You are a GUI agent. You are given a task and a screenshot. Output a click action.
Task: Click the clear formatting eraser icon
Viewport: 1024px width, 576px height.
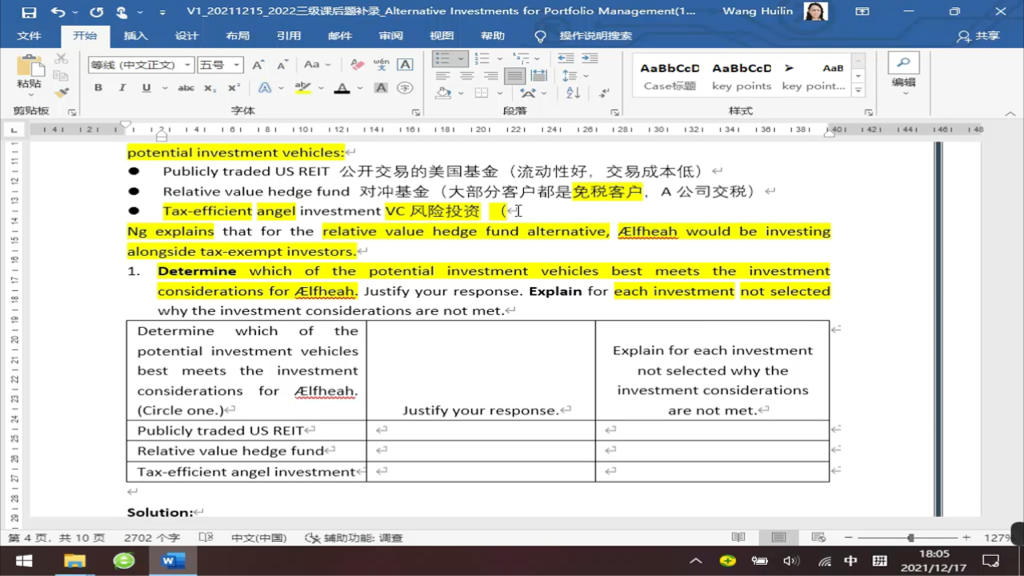(356, 64)
